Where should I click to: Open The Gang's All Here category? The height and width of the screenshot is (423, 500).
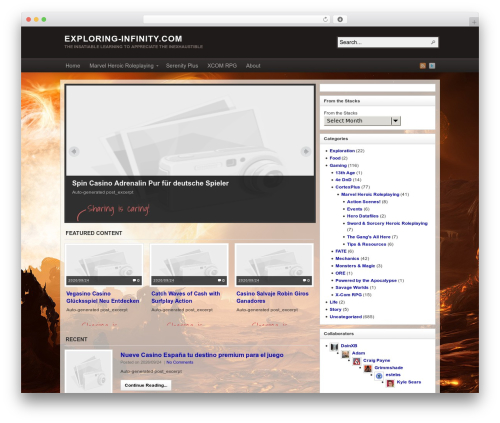click(369, 237)
